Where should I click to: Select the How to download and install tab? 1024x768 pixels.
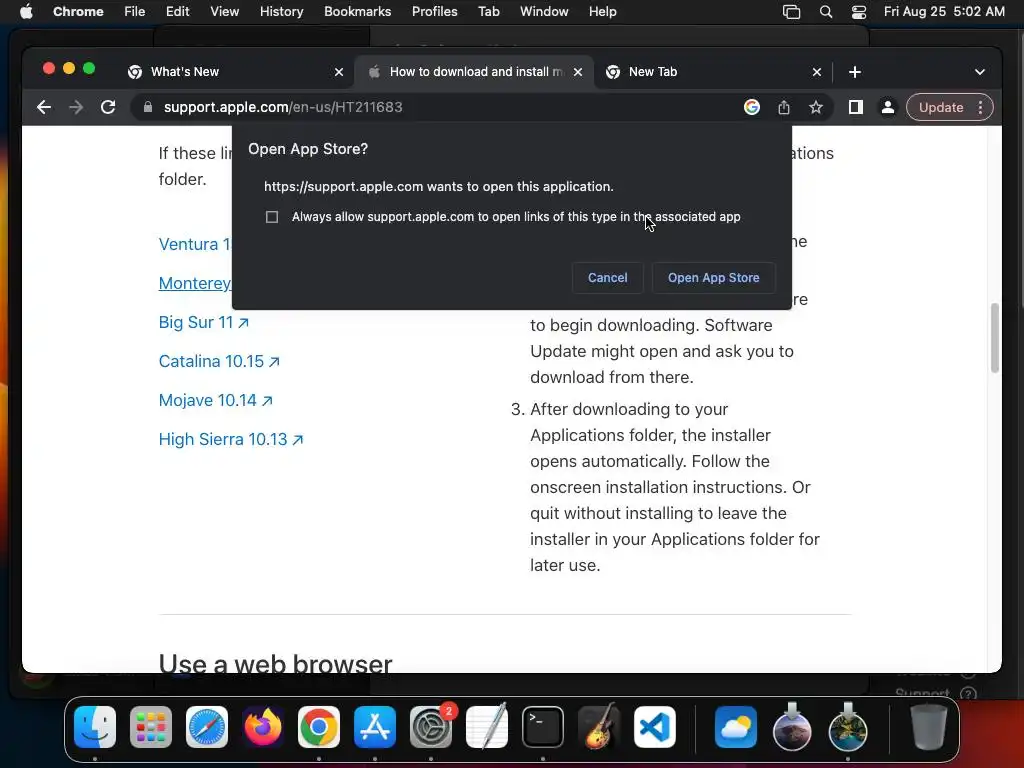pos(473,72)
